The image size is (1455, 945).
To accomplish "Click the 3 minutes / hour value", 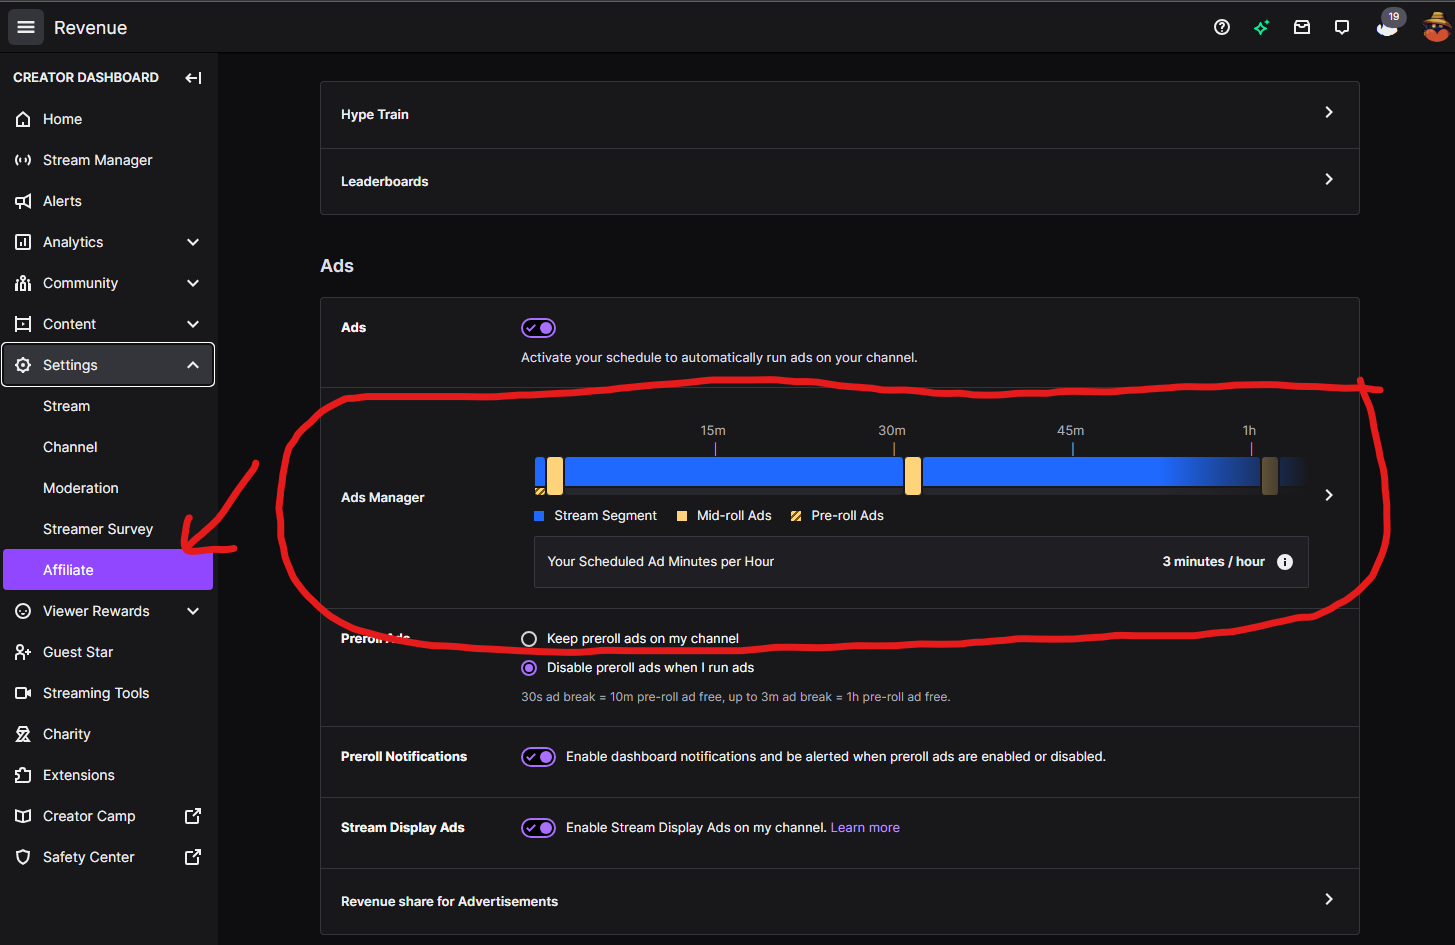I will (x=1213, y=562).
